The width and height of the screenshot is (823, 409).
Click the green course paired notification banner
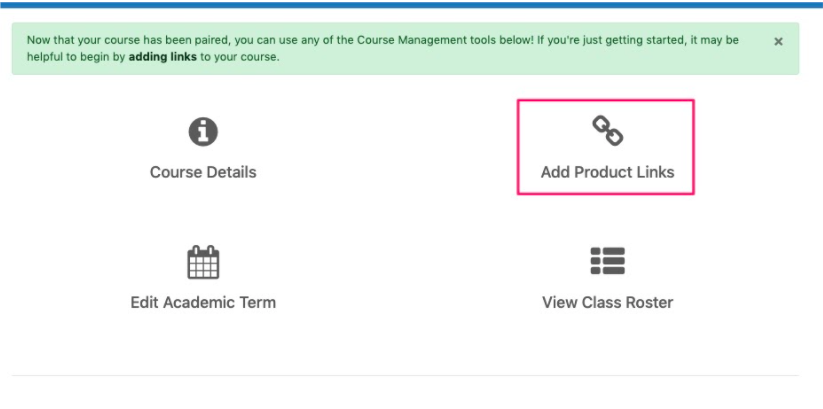click(405, 48)
